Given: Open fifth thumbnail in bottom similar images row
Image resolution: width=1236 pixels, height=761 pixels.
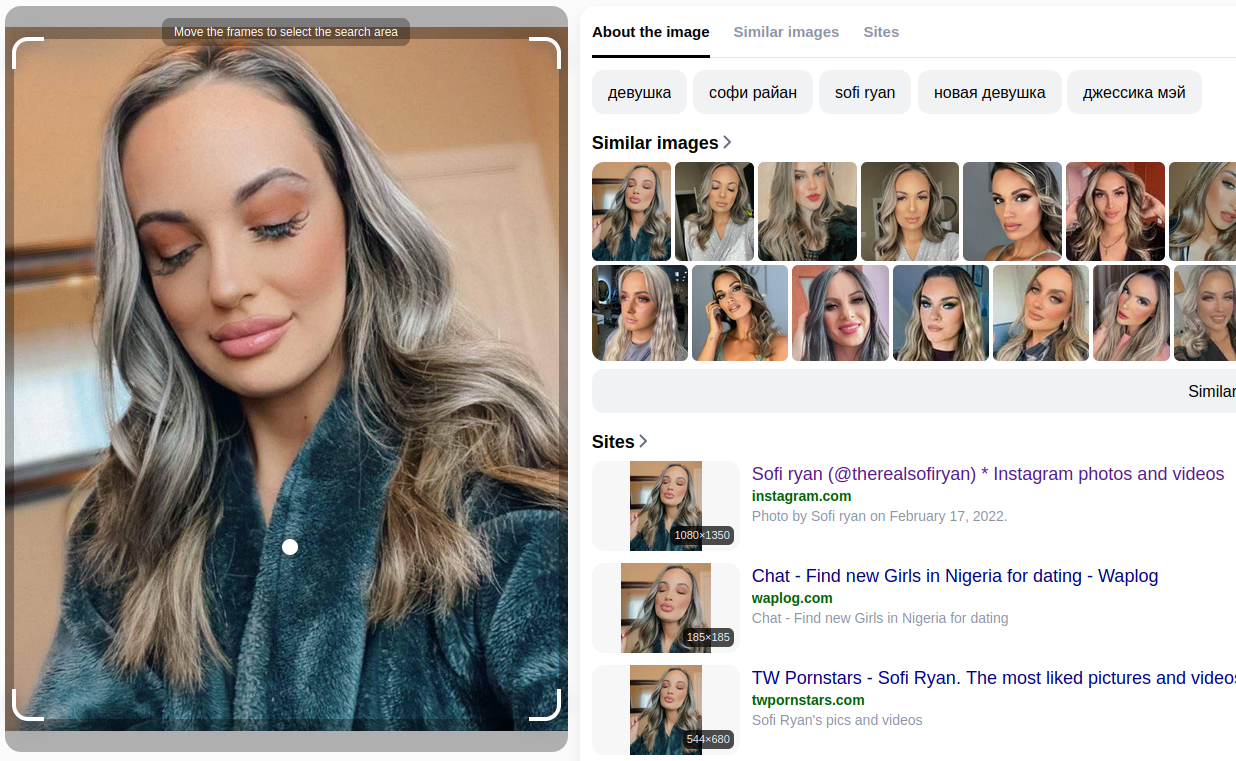Looking at the screenshot, I should click(x=1041, y=312).
